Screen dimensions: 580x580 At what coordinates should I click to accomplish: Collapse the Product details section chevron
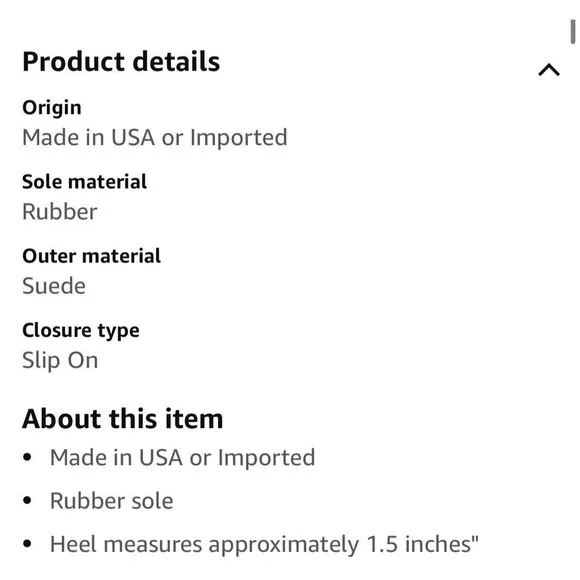pos(549,70)
